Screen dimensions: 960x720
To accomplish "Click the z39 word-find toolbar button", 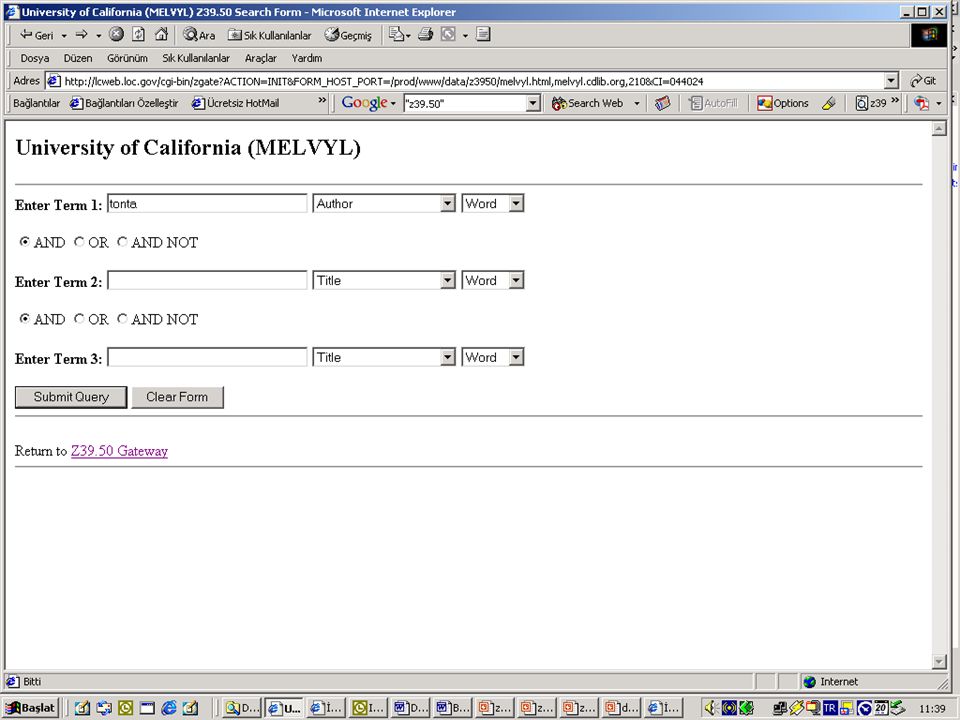I will pyautogui.click(x=871, y=103).
